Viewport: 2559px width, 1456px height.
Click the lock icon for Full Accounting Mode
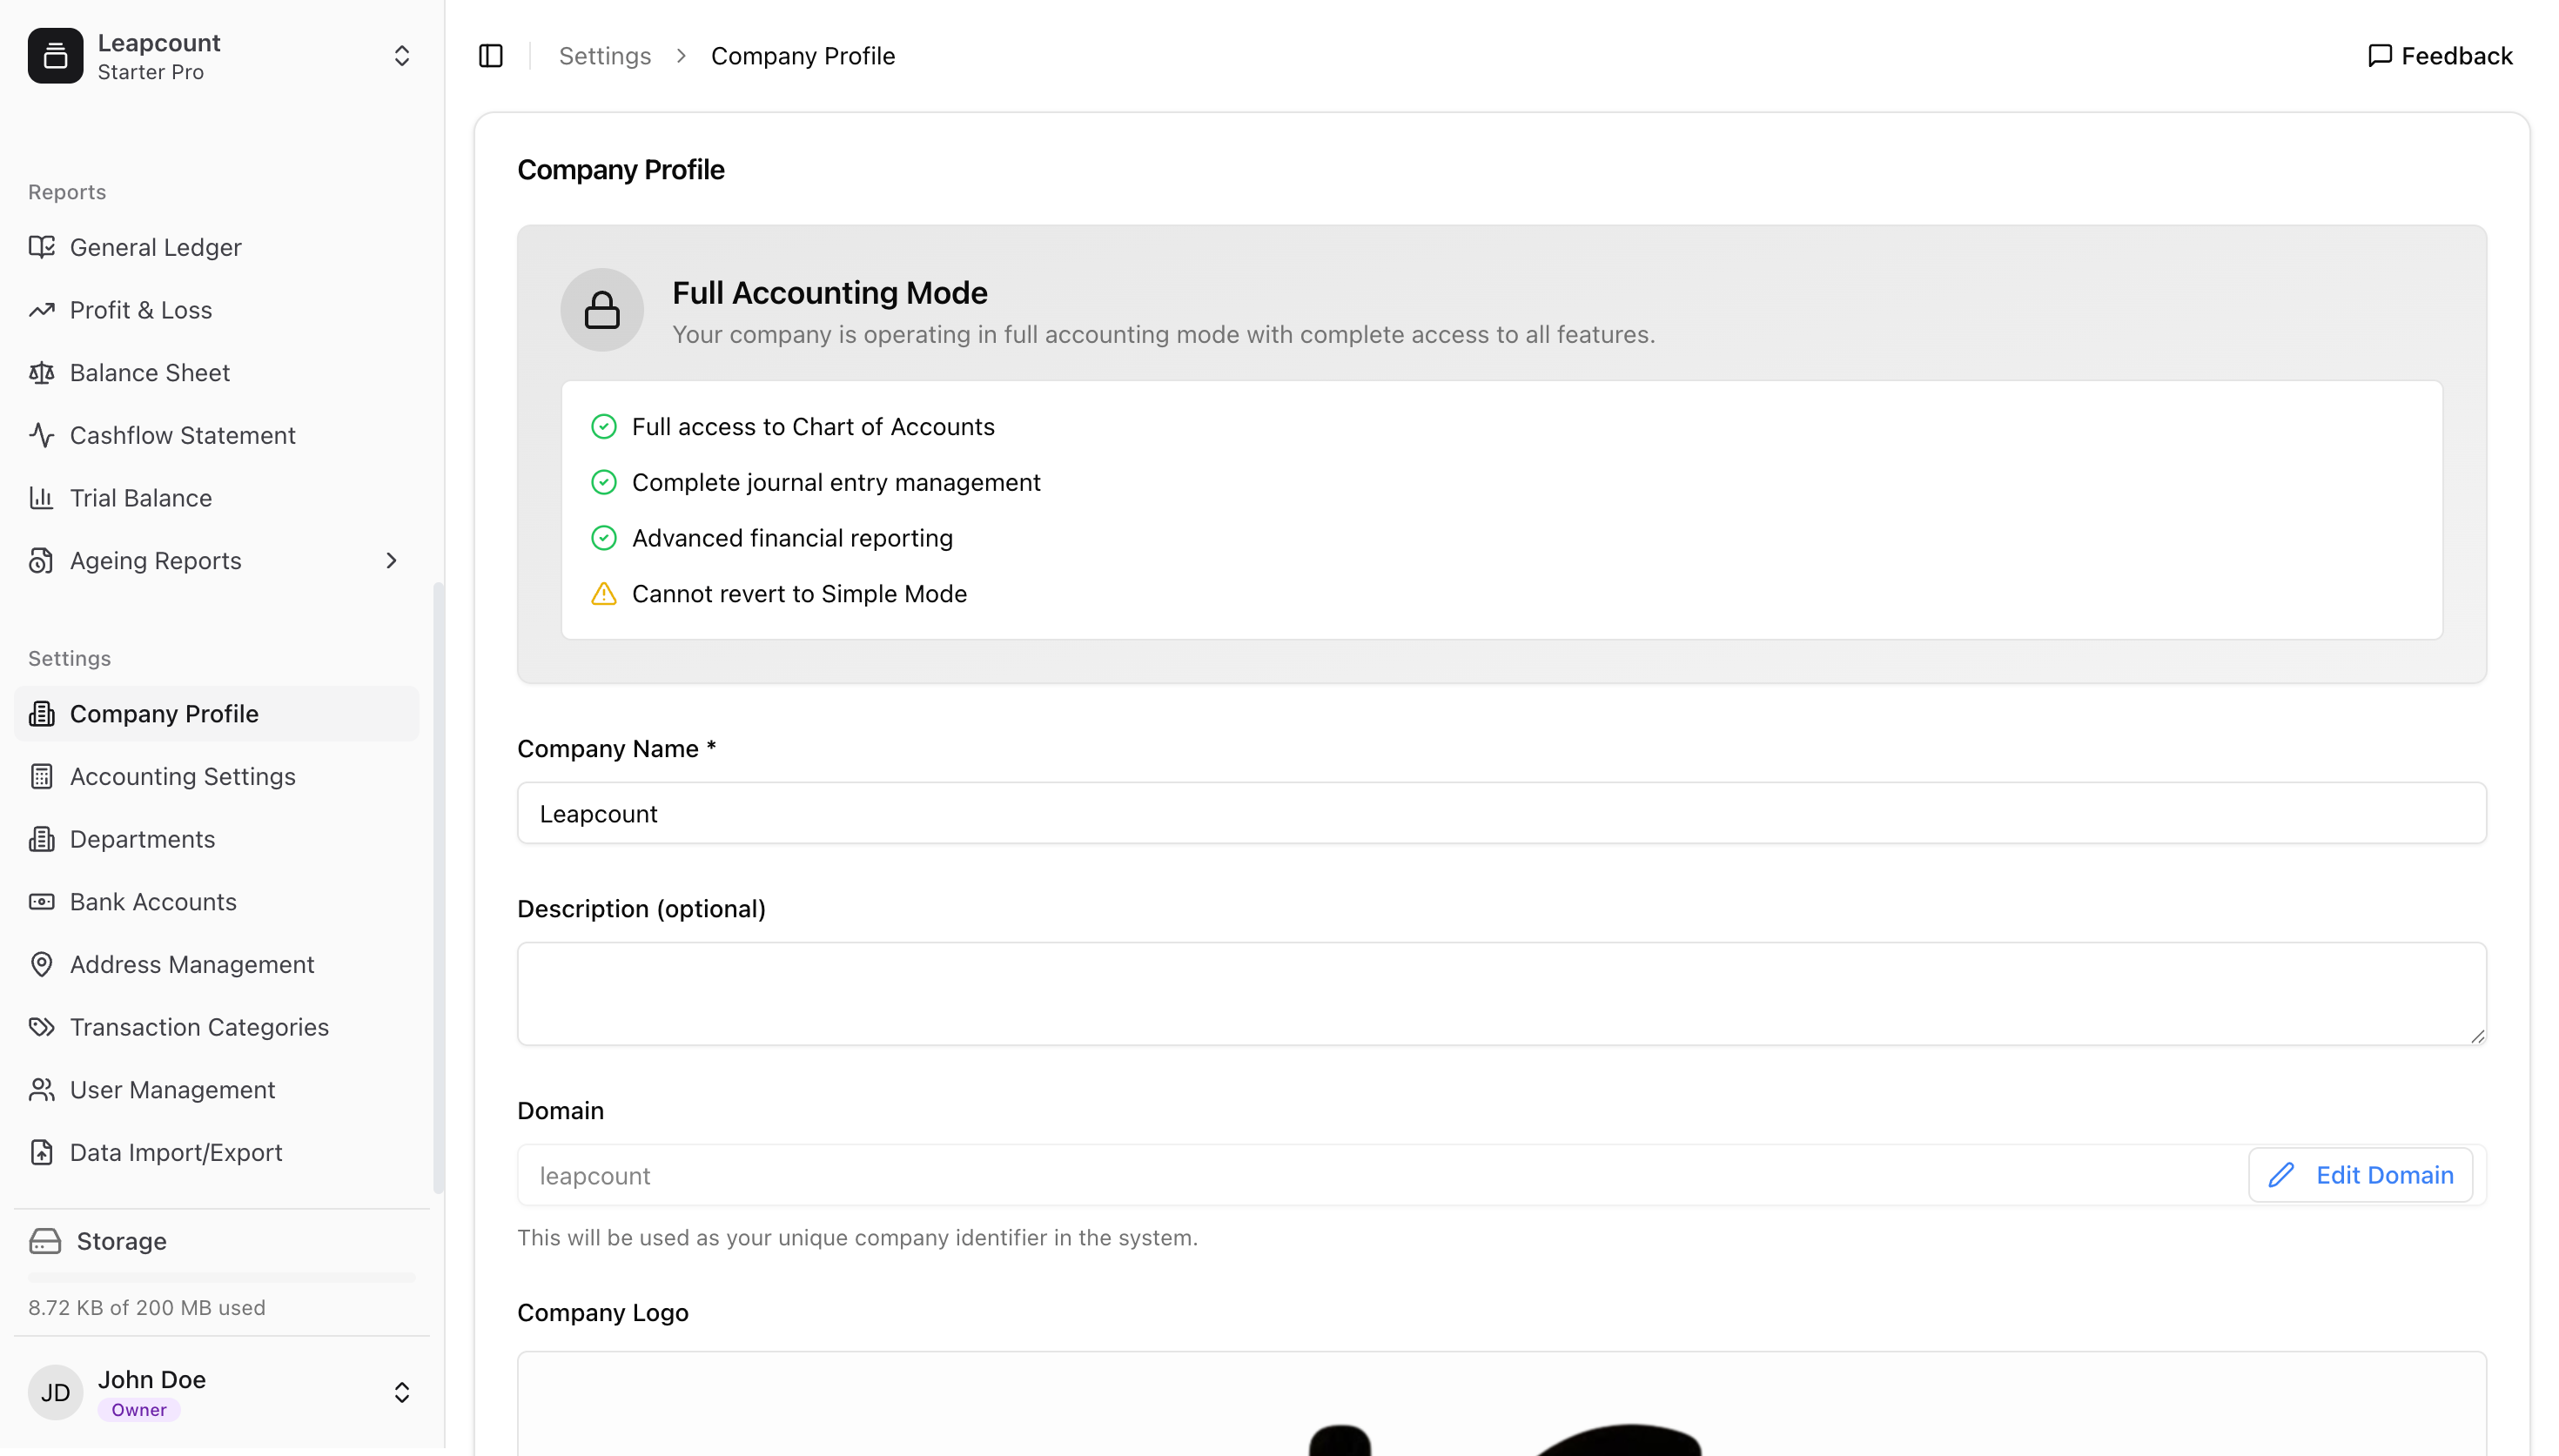[601, 310]
